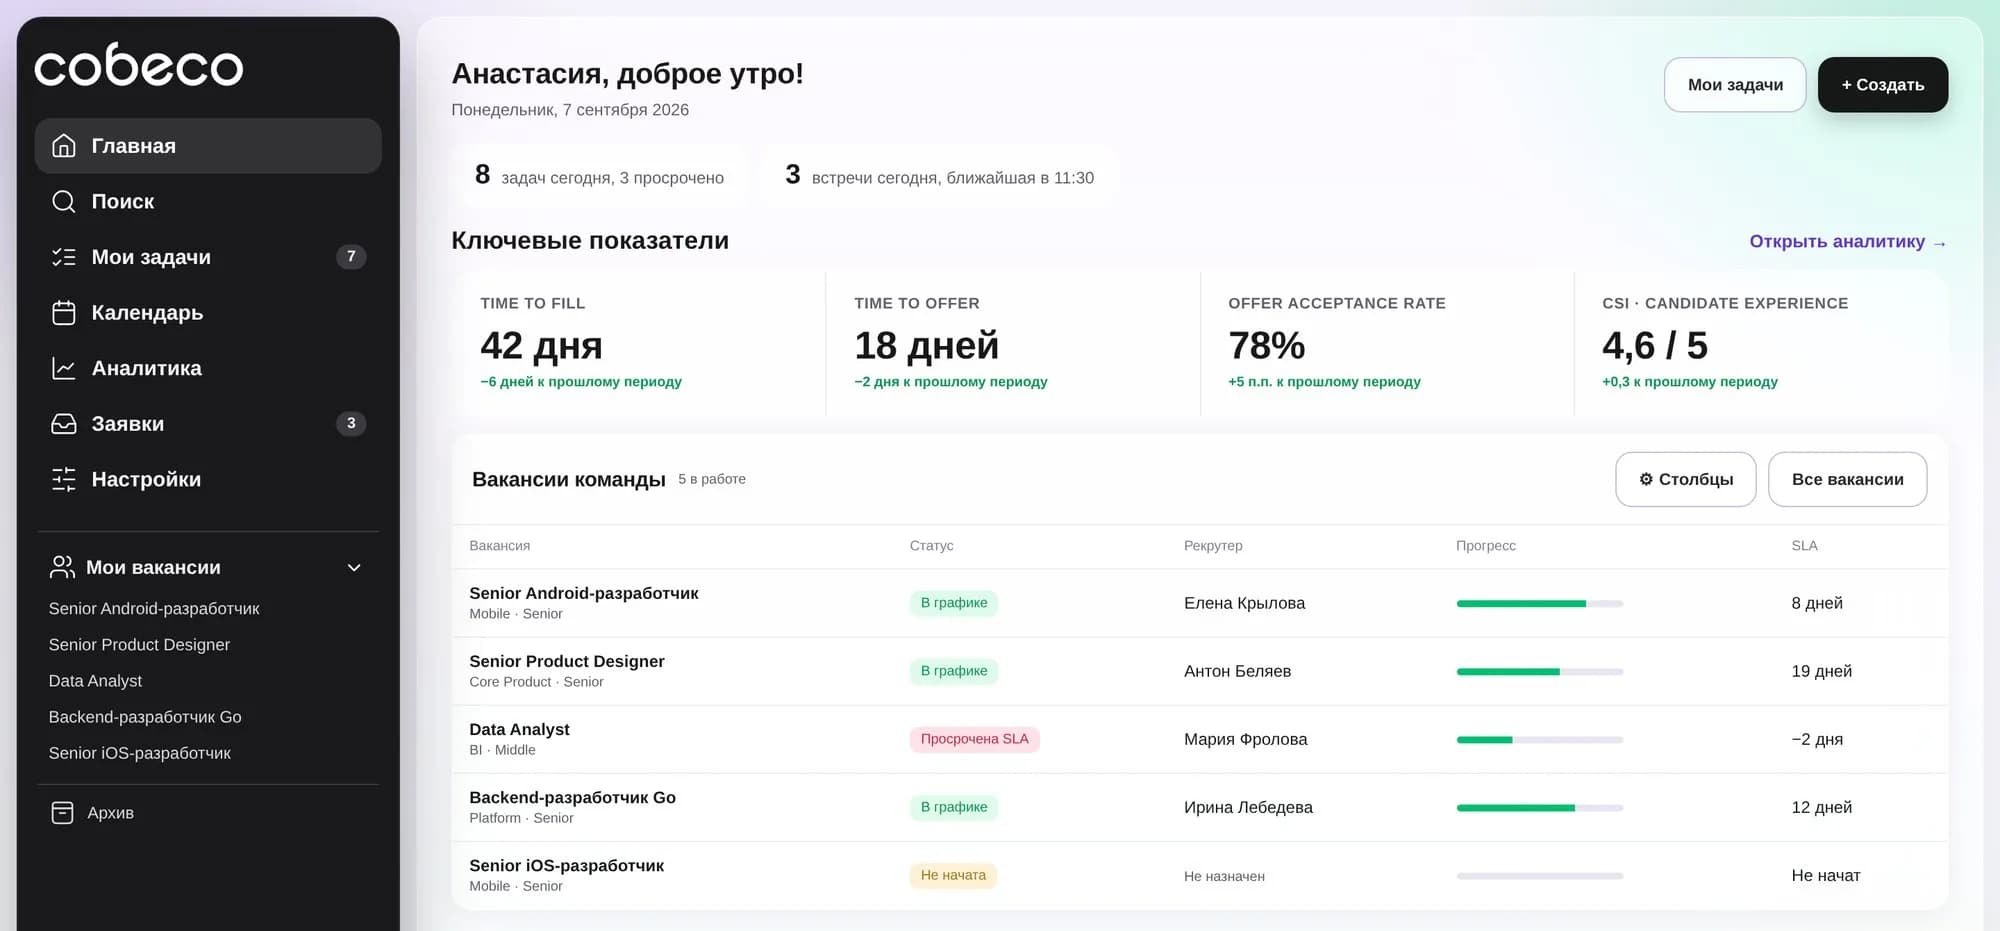This screenshot has height=931, width=2000.
Task: Click the CSI 4,6 / 5 value
Action: [1654, 346]
